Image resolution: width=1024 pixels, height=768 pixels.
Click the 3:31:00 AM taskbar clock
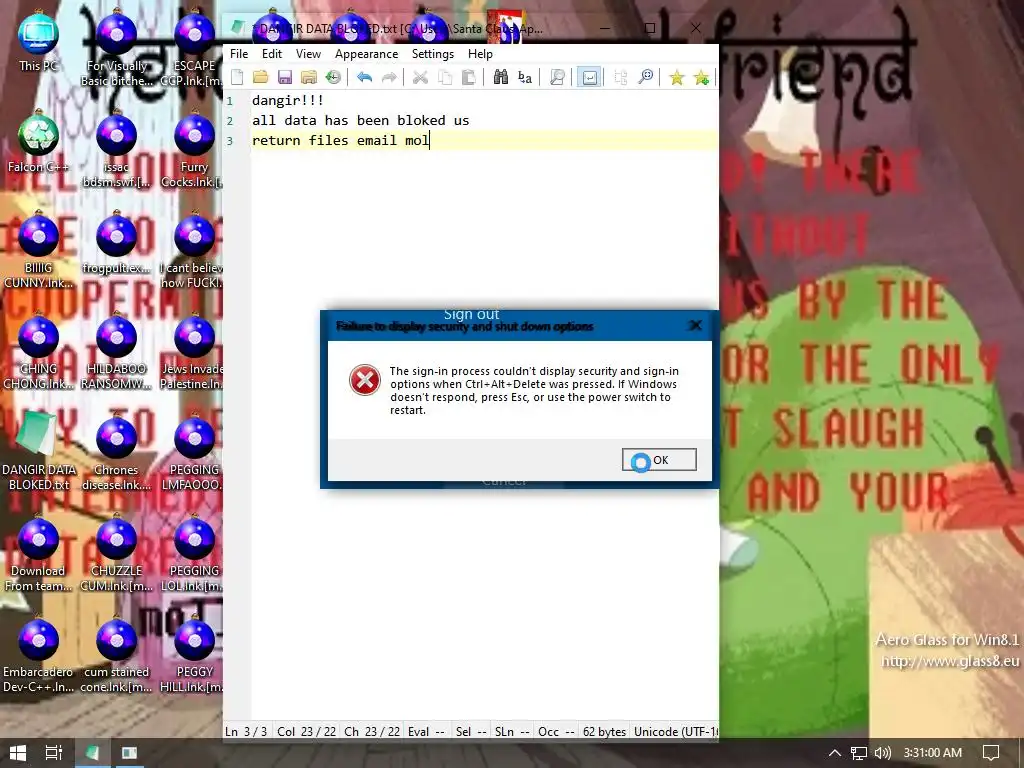933,753
